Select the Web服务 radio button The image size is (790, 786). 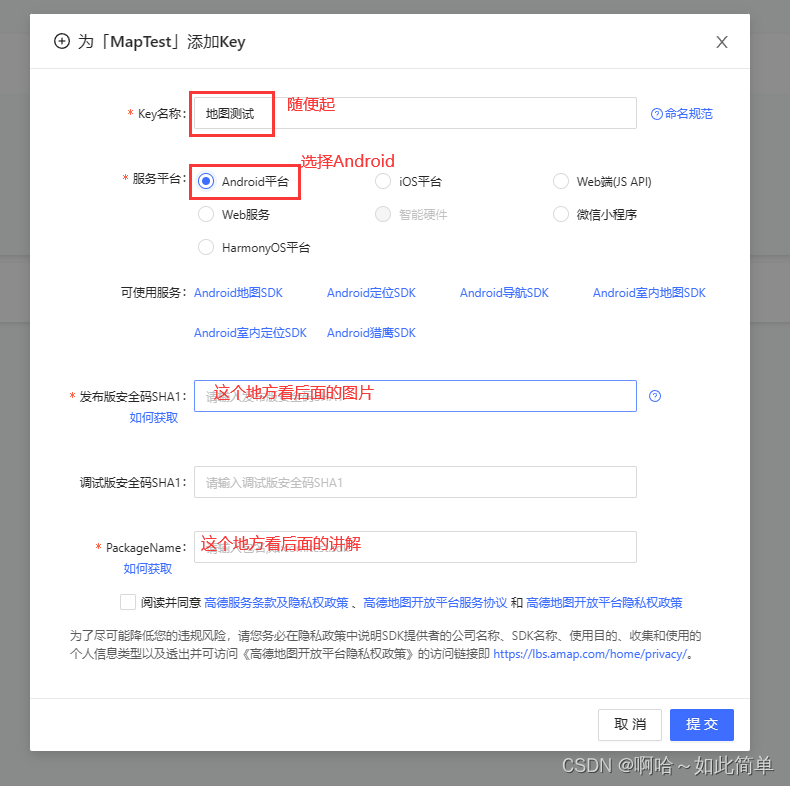click(206, 214)
